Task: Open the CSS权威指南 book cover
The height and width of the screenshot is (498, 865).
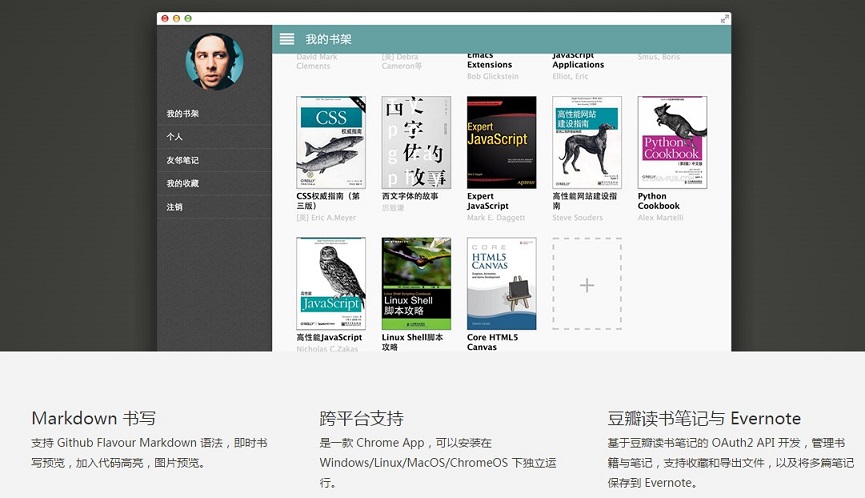Action: point(330,142)
